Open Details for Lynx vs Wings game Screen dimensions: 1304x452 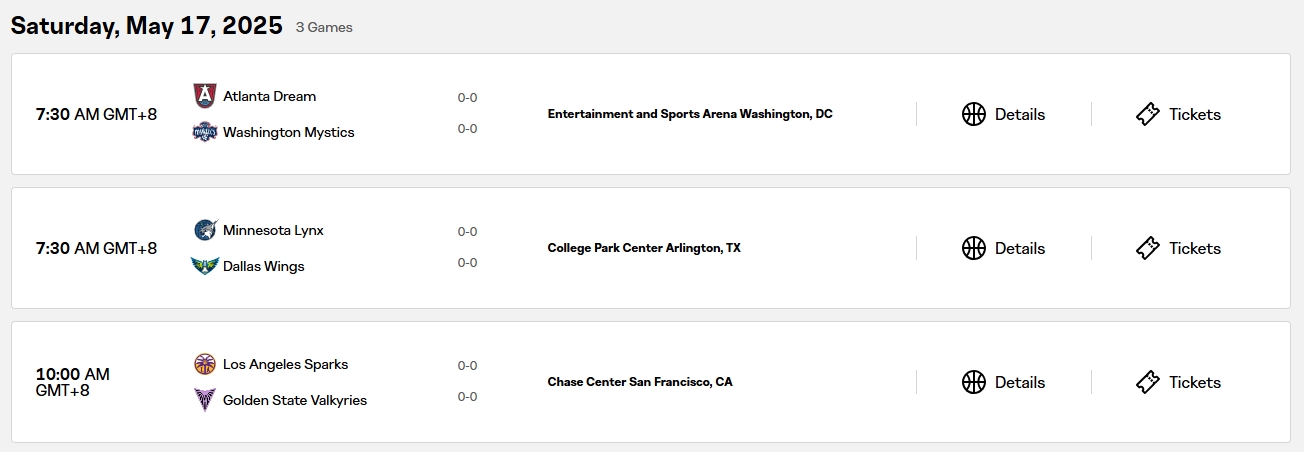point(1019,248)
